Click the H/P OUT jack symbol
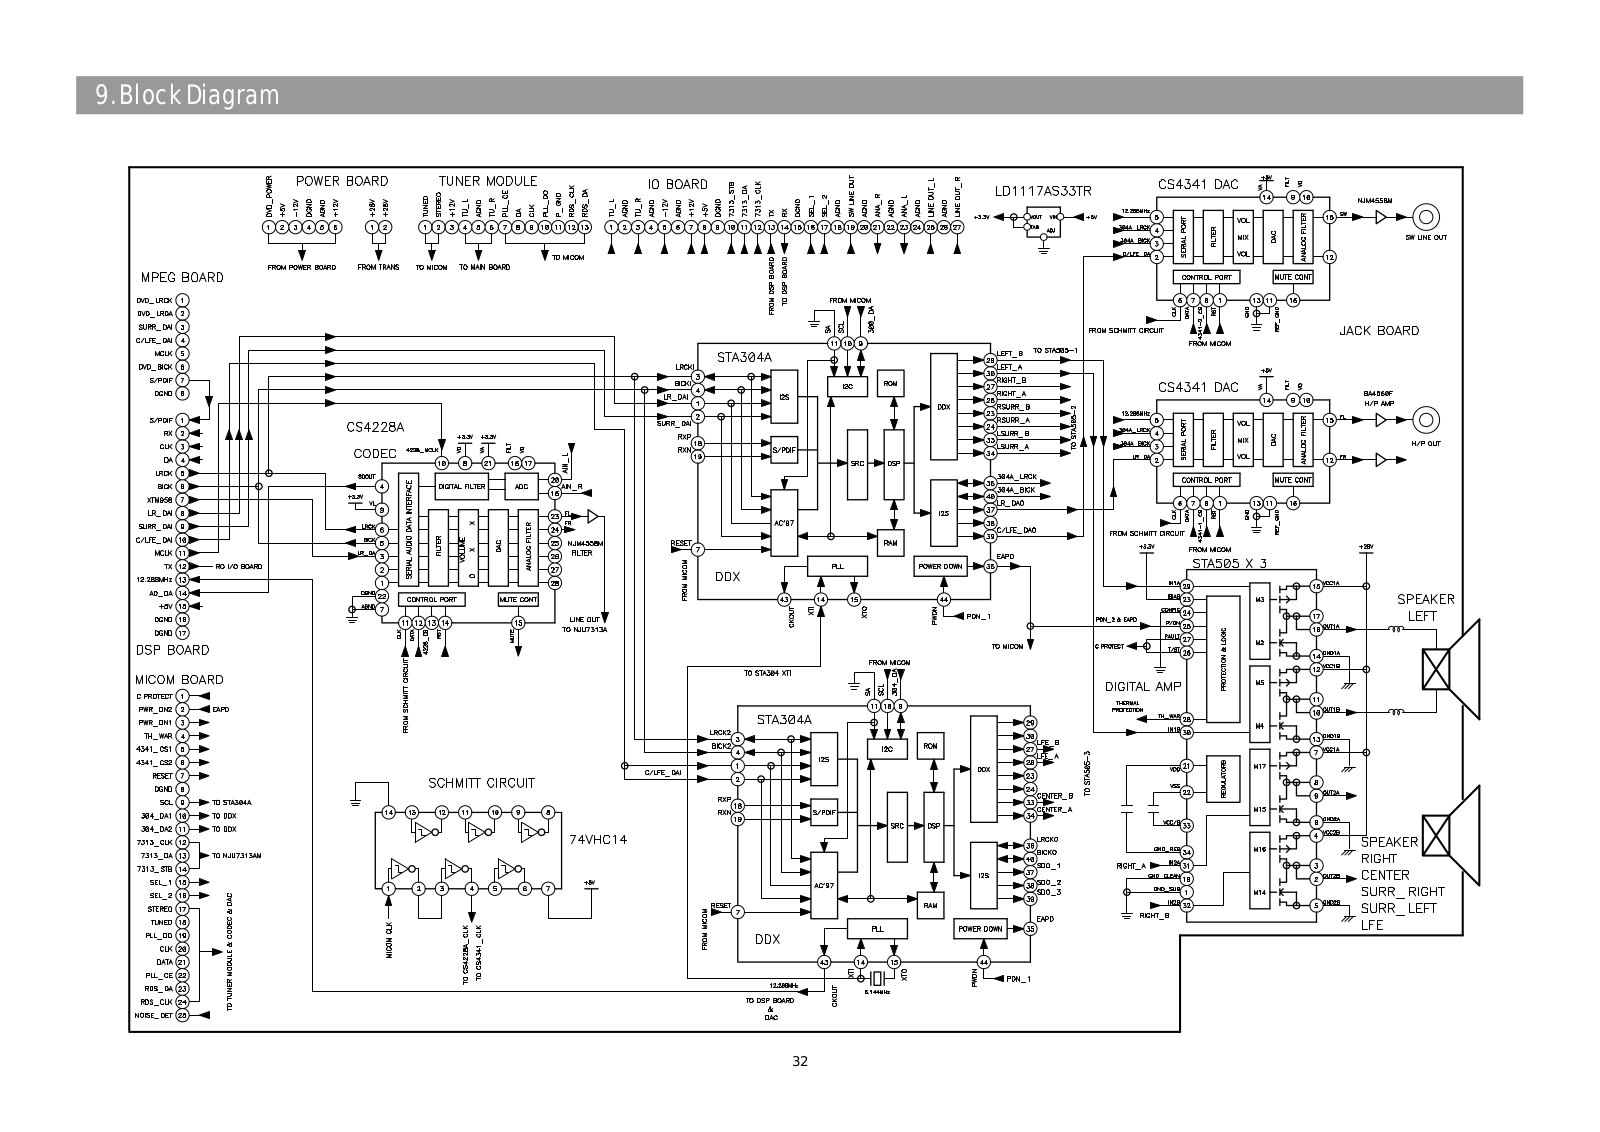Image resolution: width=1600 pixels, height=1132 pixels. (x=1425, y=419)
